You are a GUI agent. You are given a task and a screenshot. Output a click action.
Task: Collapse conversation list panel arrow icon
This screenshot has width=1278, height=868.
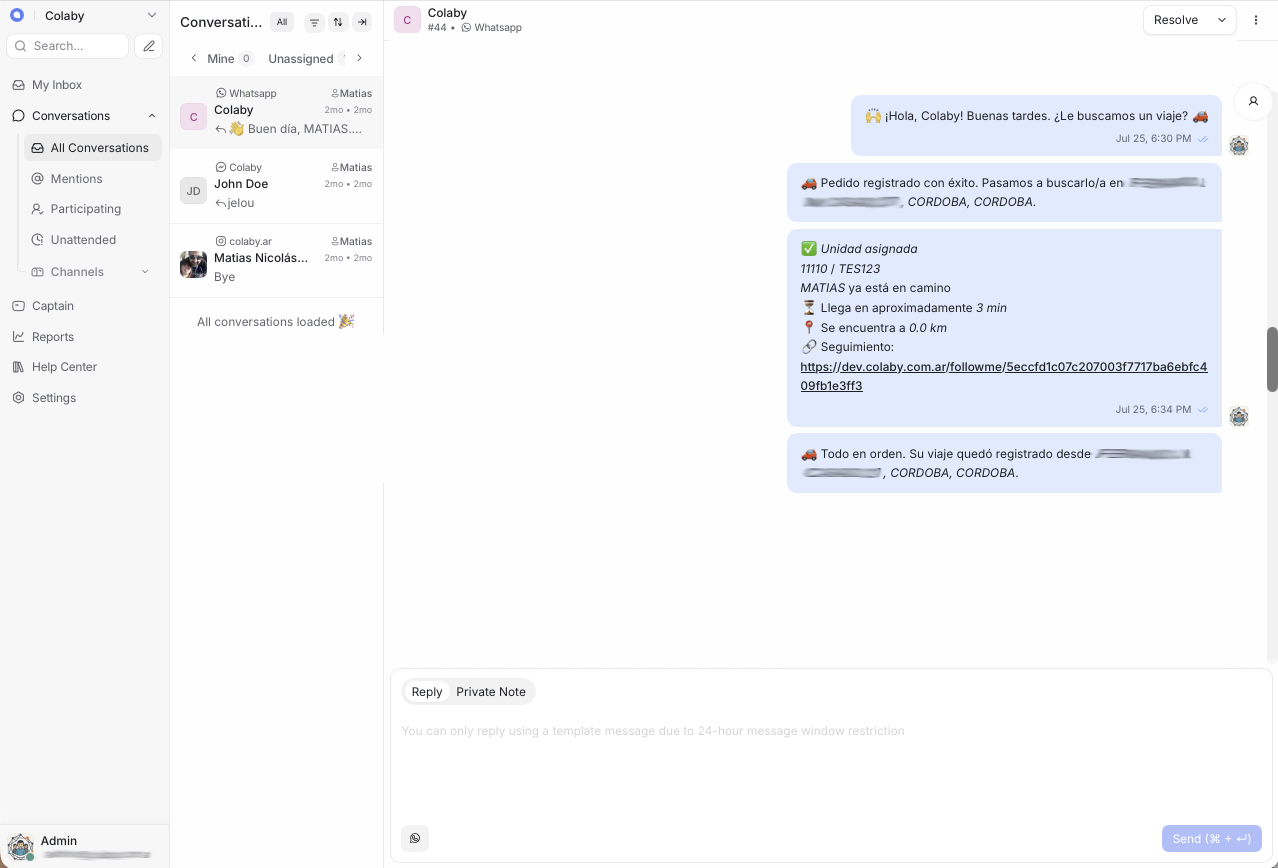point(362,22)
